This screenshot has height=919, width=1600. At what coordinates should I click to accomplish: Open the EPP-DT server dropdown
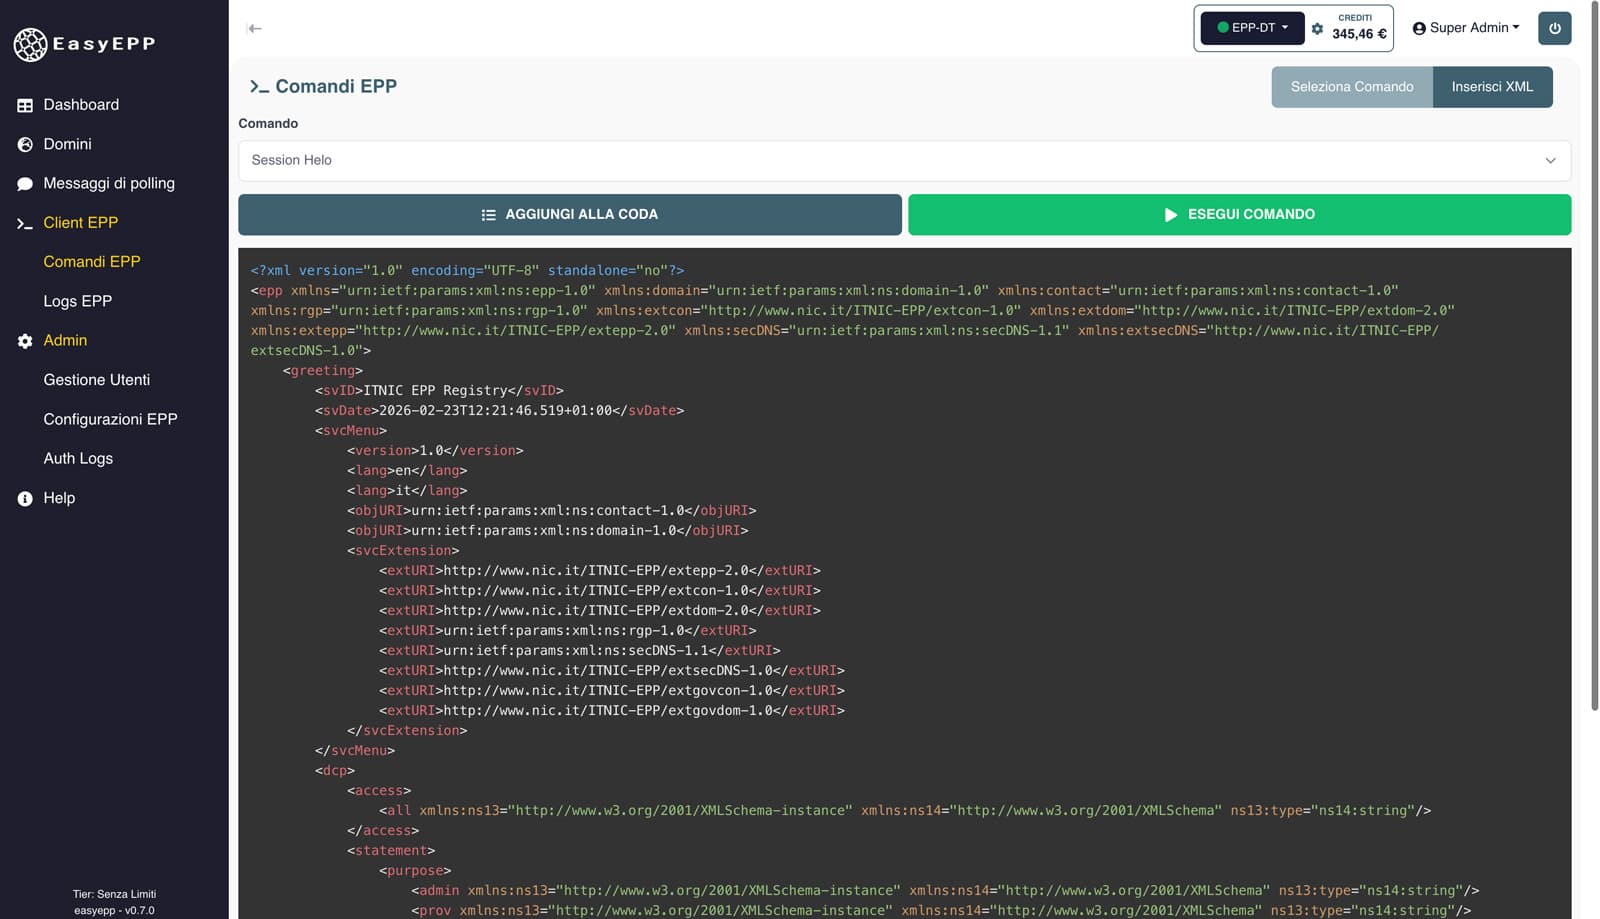coord(1252,28)
